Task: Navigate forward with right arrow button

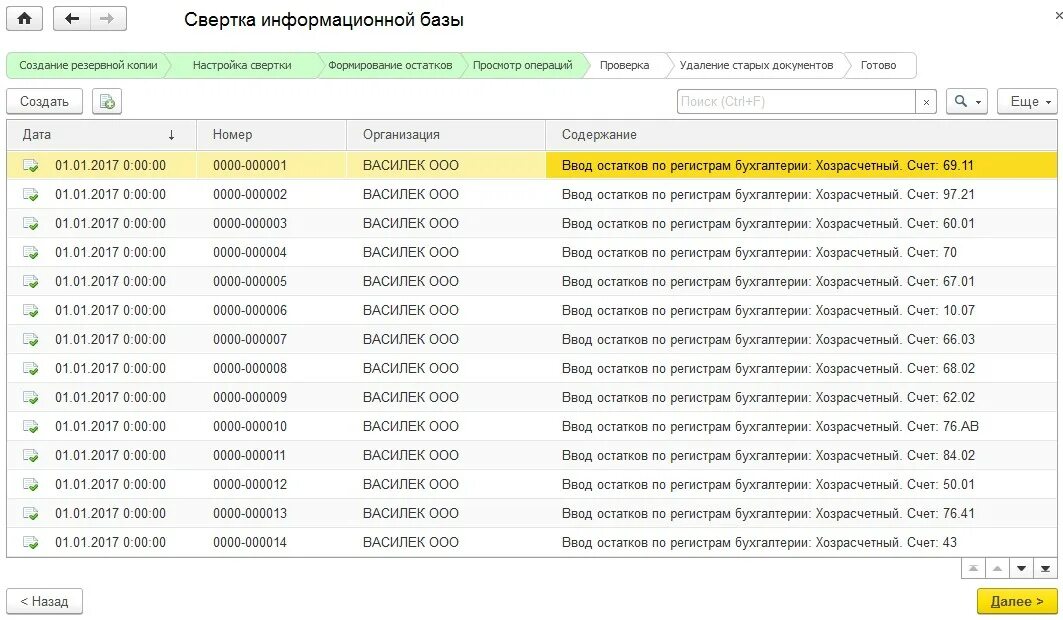Action: [107, 19]
